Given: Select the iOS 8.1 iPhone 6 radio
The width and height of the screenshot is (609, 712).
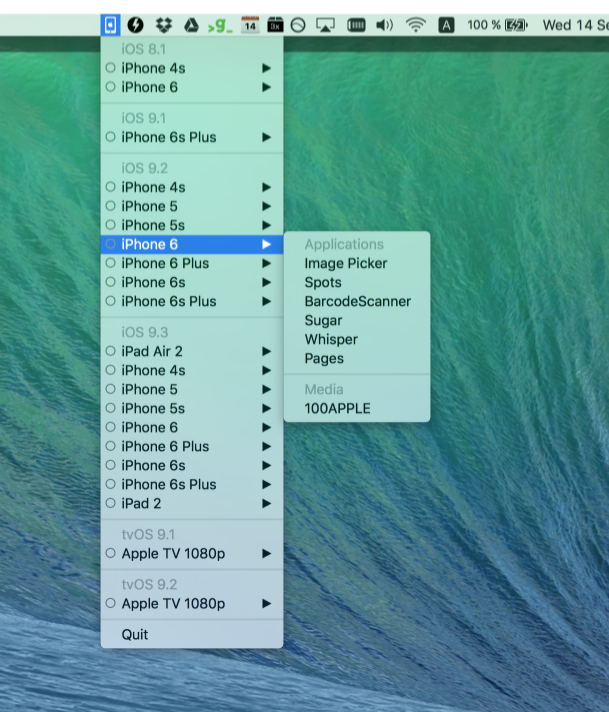Looking at the screenshot, I should [x=110, y=87].
